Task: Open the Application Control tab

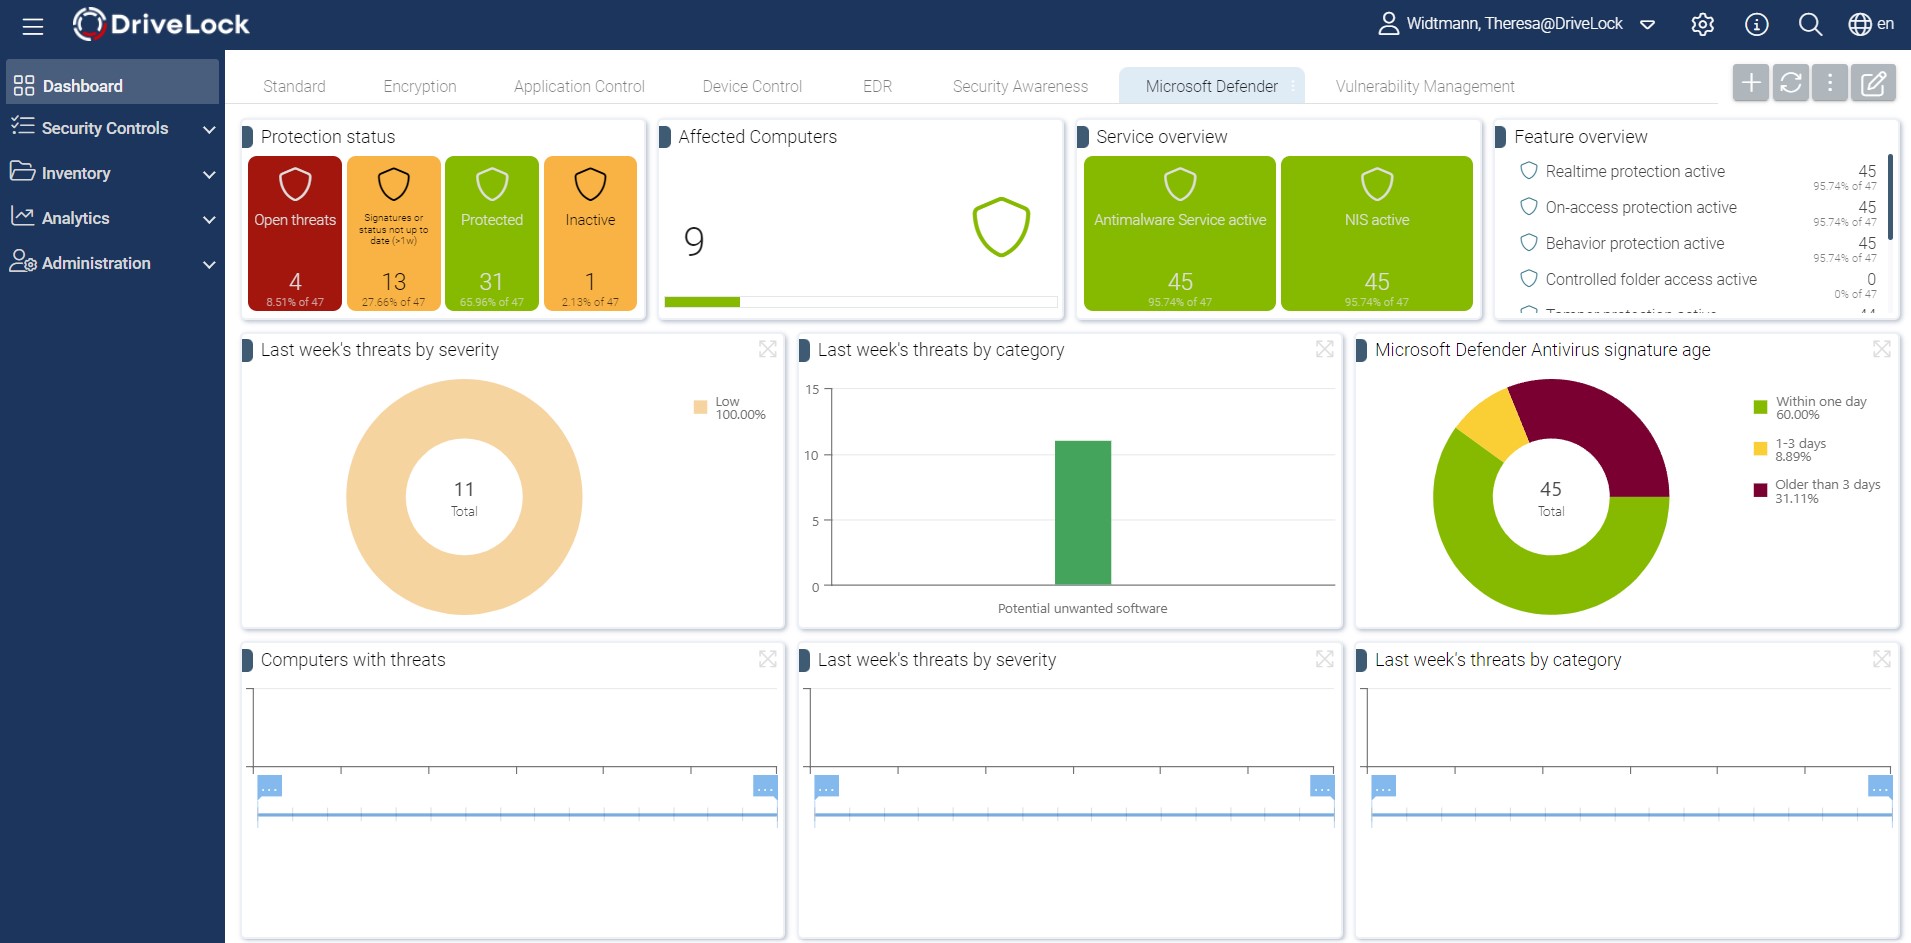Action: tap(579, 86)
